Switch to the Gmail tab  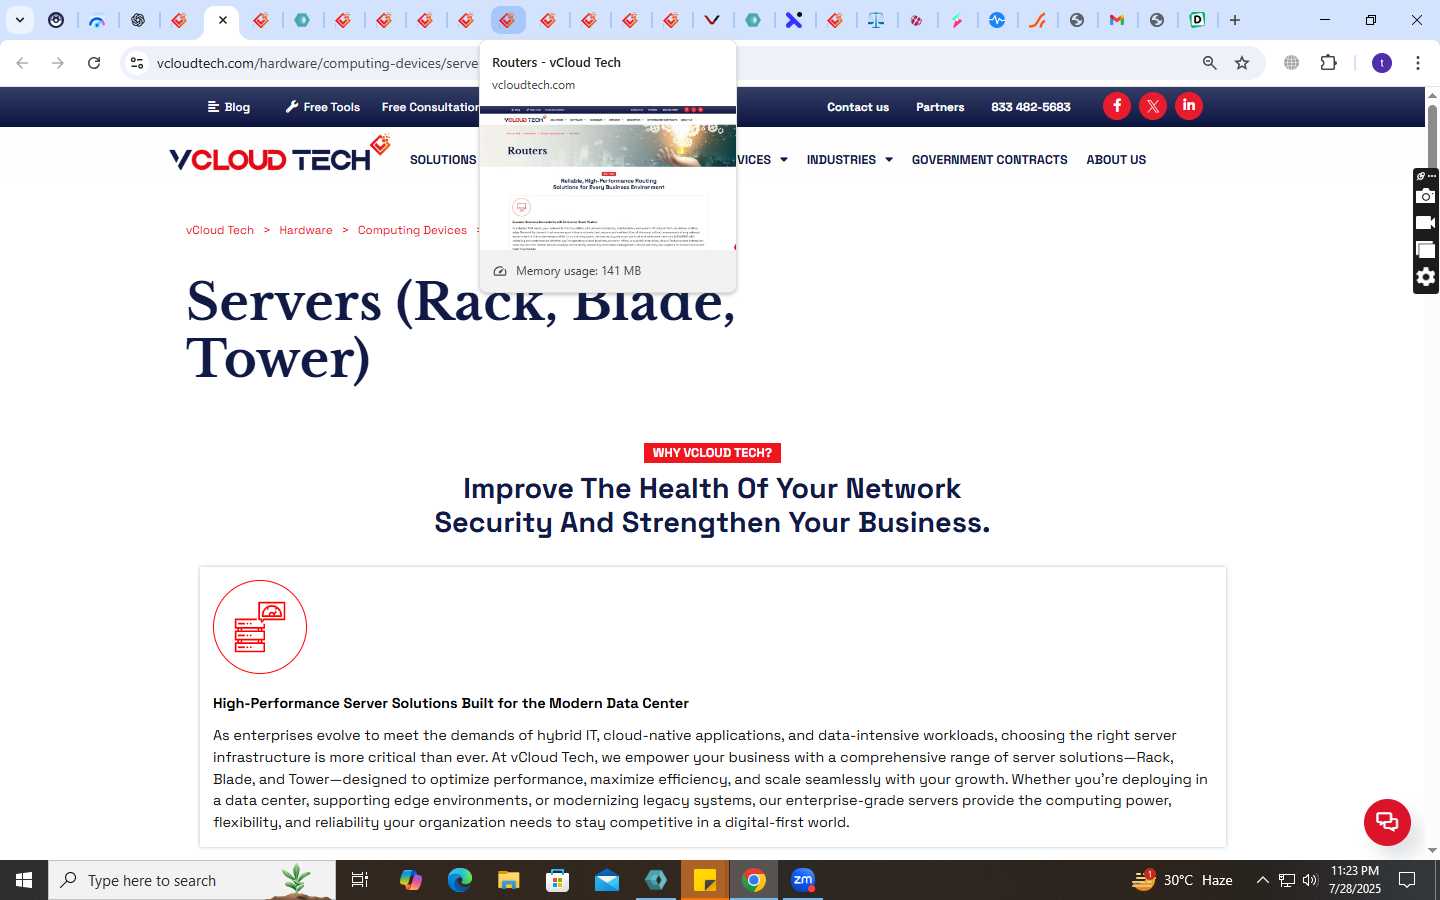click(1117, 20)
